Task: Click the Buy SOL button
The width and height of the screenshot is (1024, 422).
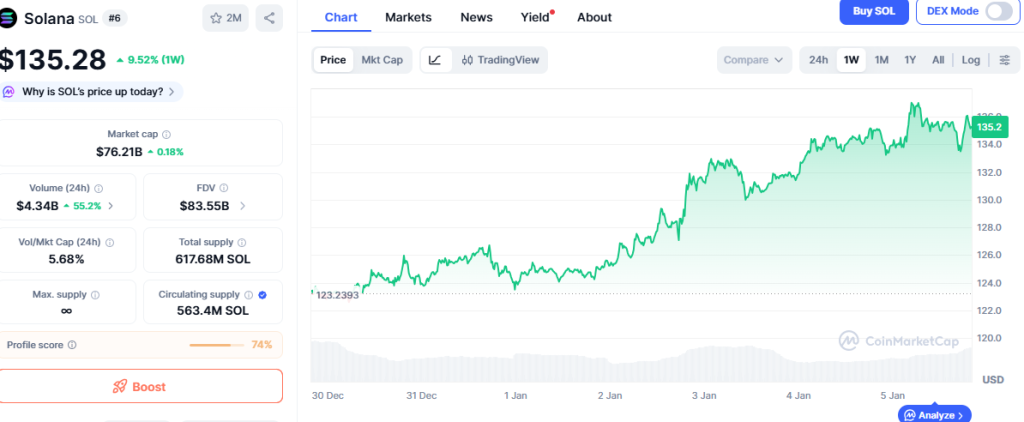Action: [873, 11]
